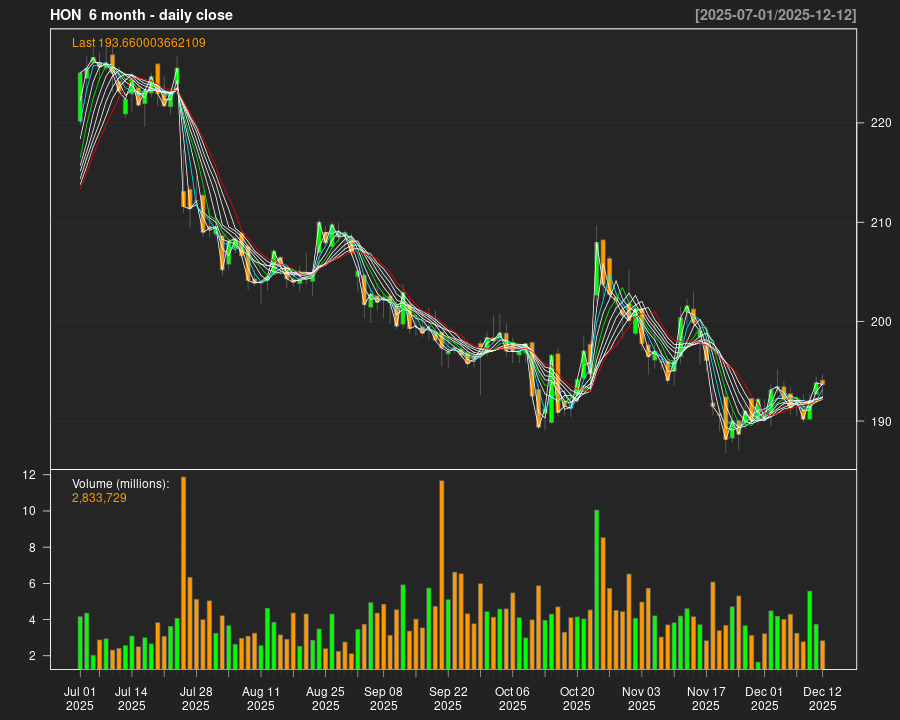Click the HON 6 month chart title
The height and width of the screenshot is (720, 900).
[x=141, y=15]
